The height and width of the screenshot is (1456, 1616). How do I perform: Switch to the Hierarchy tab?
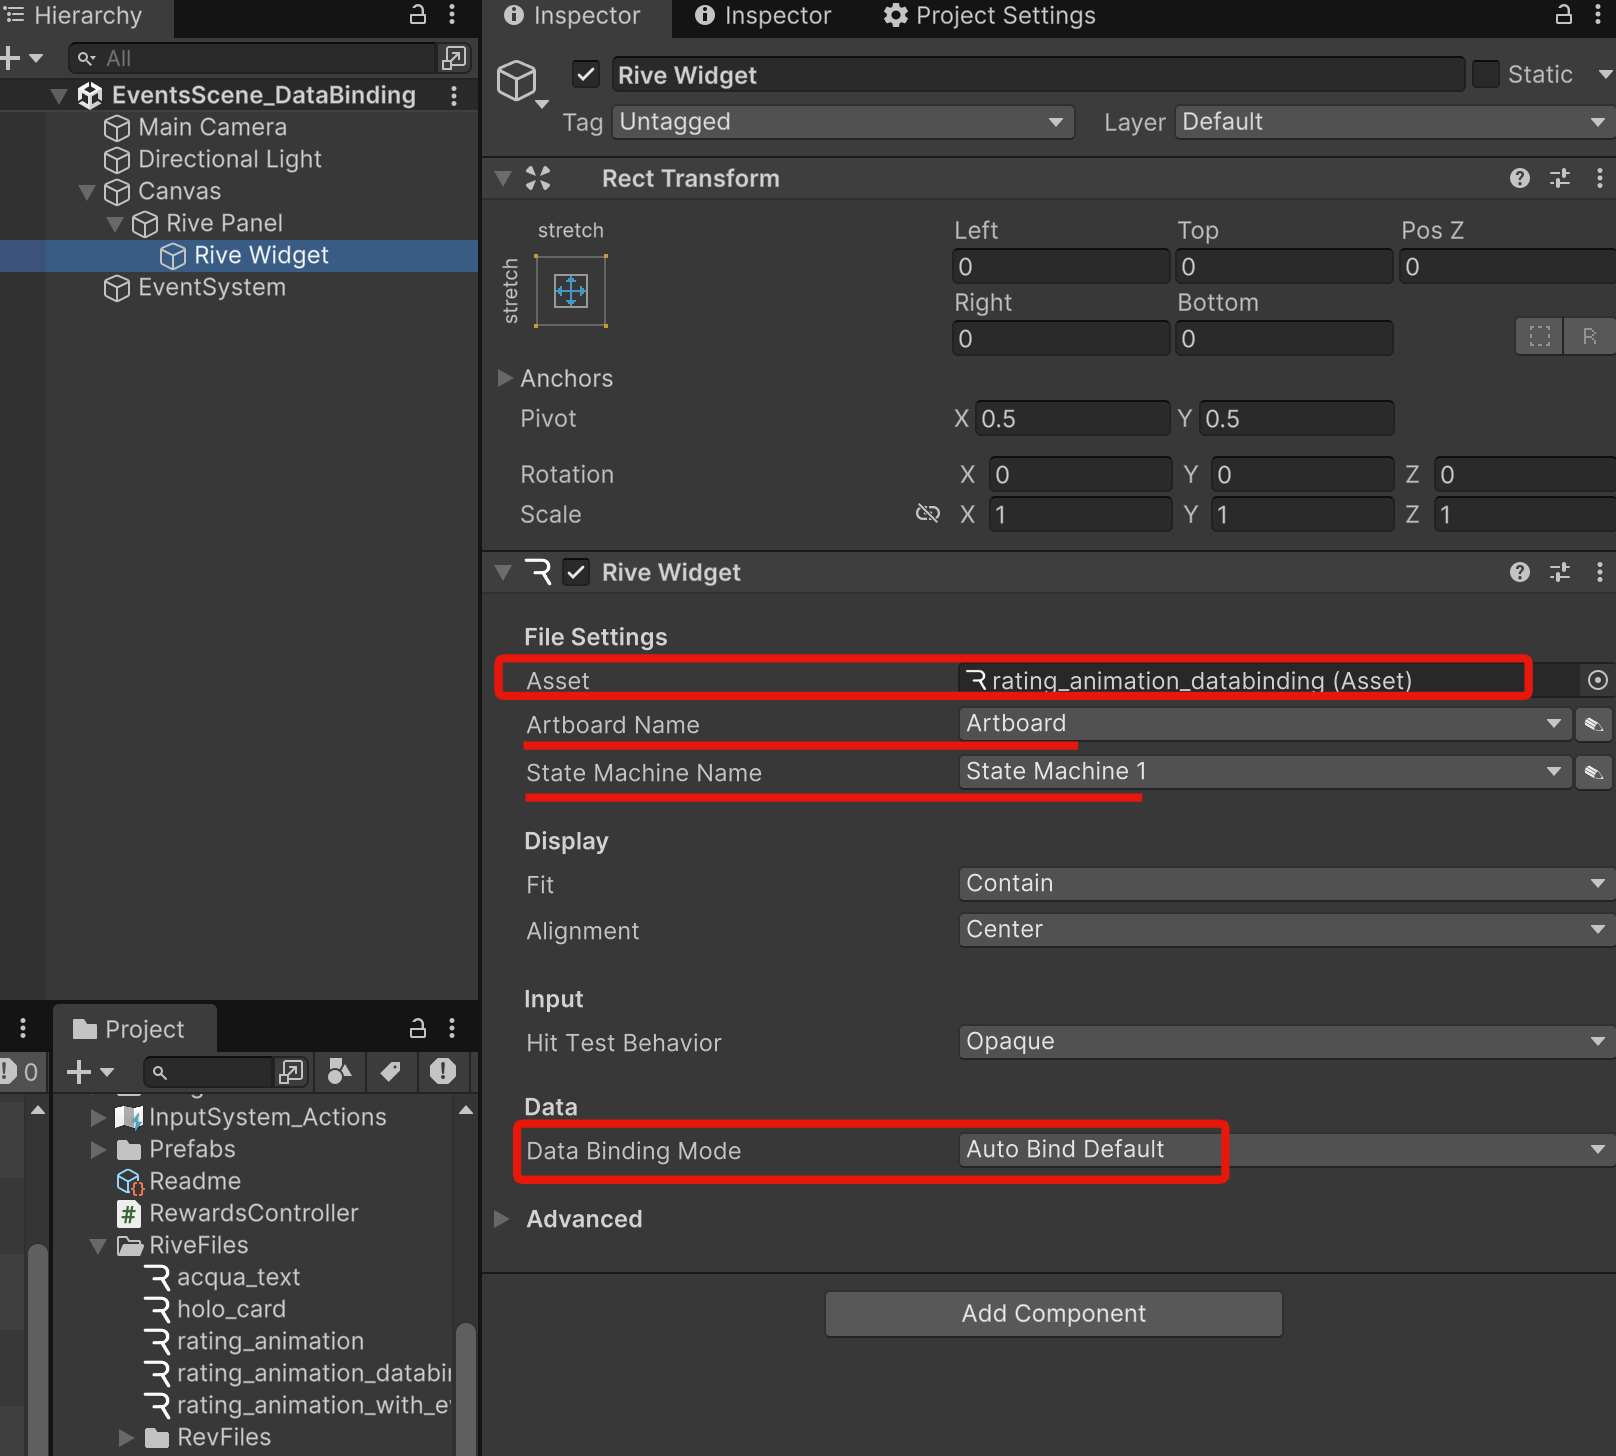click(75, 16)
